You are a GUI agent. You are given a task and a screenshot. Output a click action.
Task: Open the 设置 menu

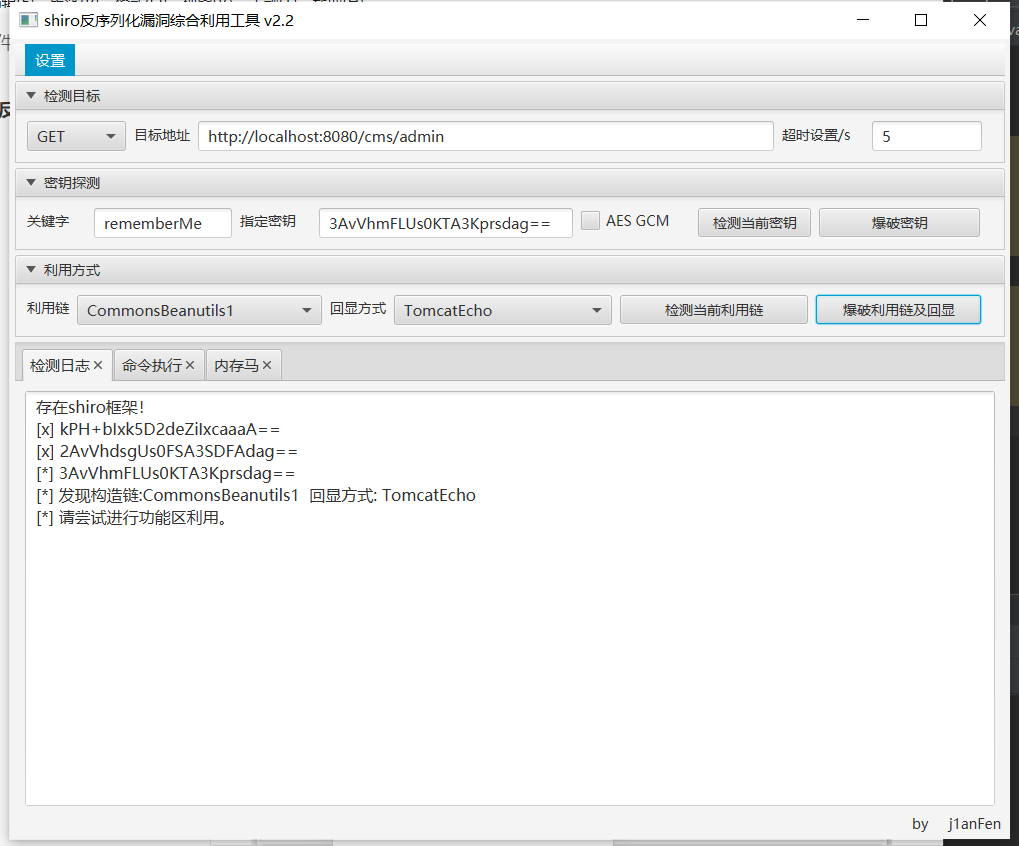coord(50,60)
